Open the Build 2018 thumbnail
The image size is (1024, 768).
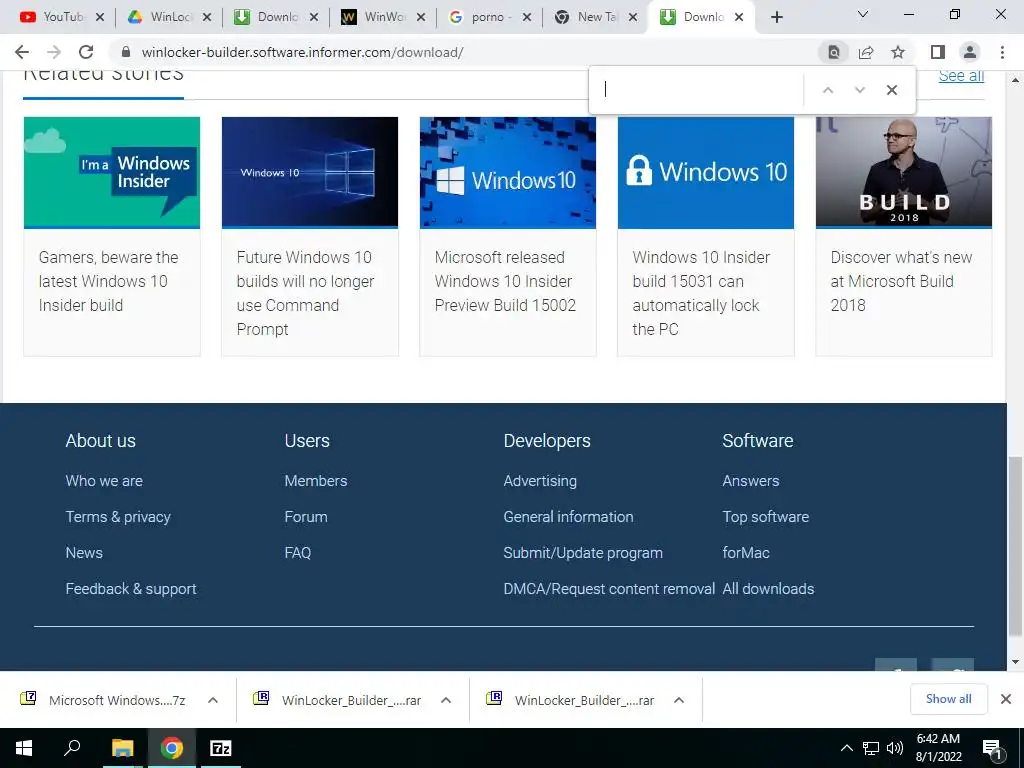click(x=904, y=172)
